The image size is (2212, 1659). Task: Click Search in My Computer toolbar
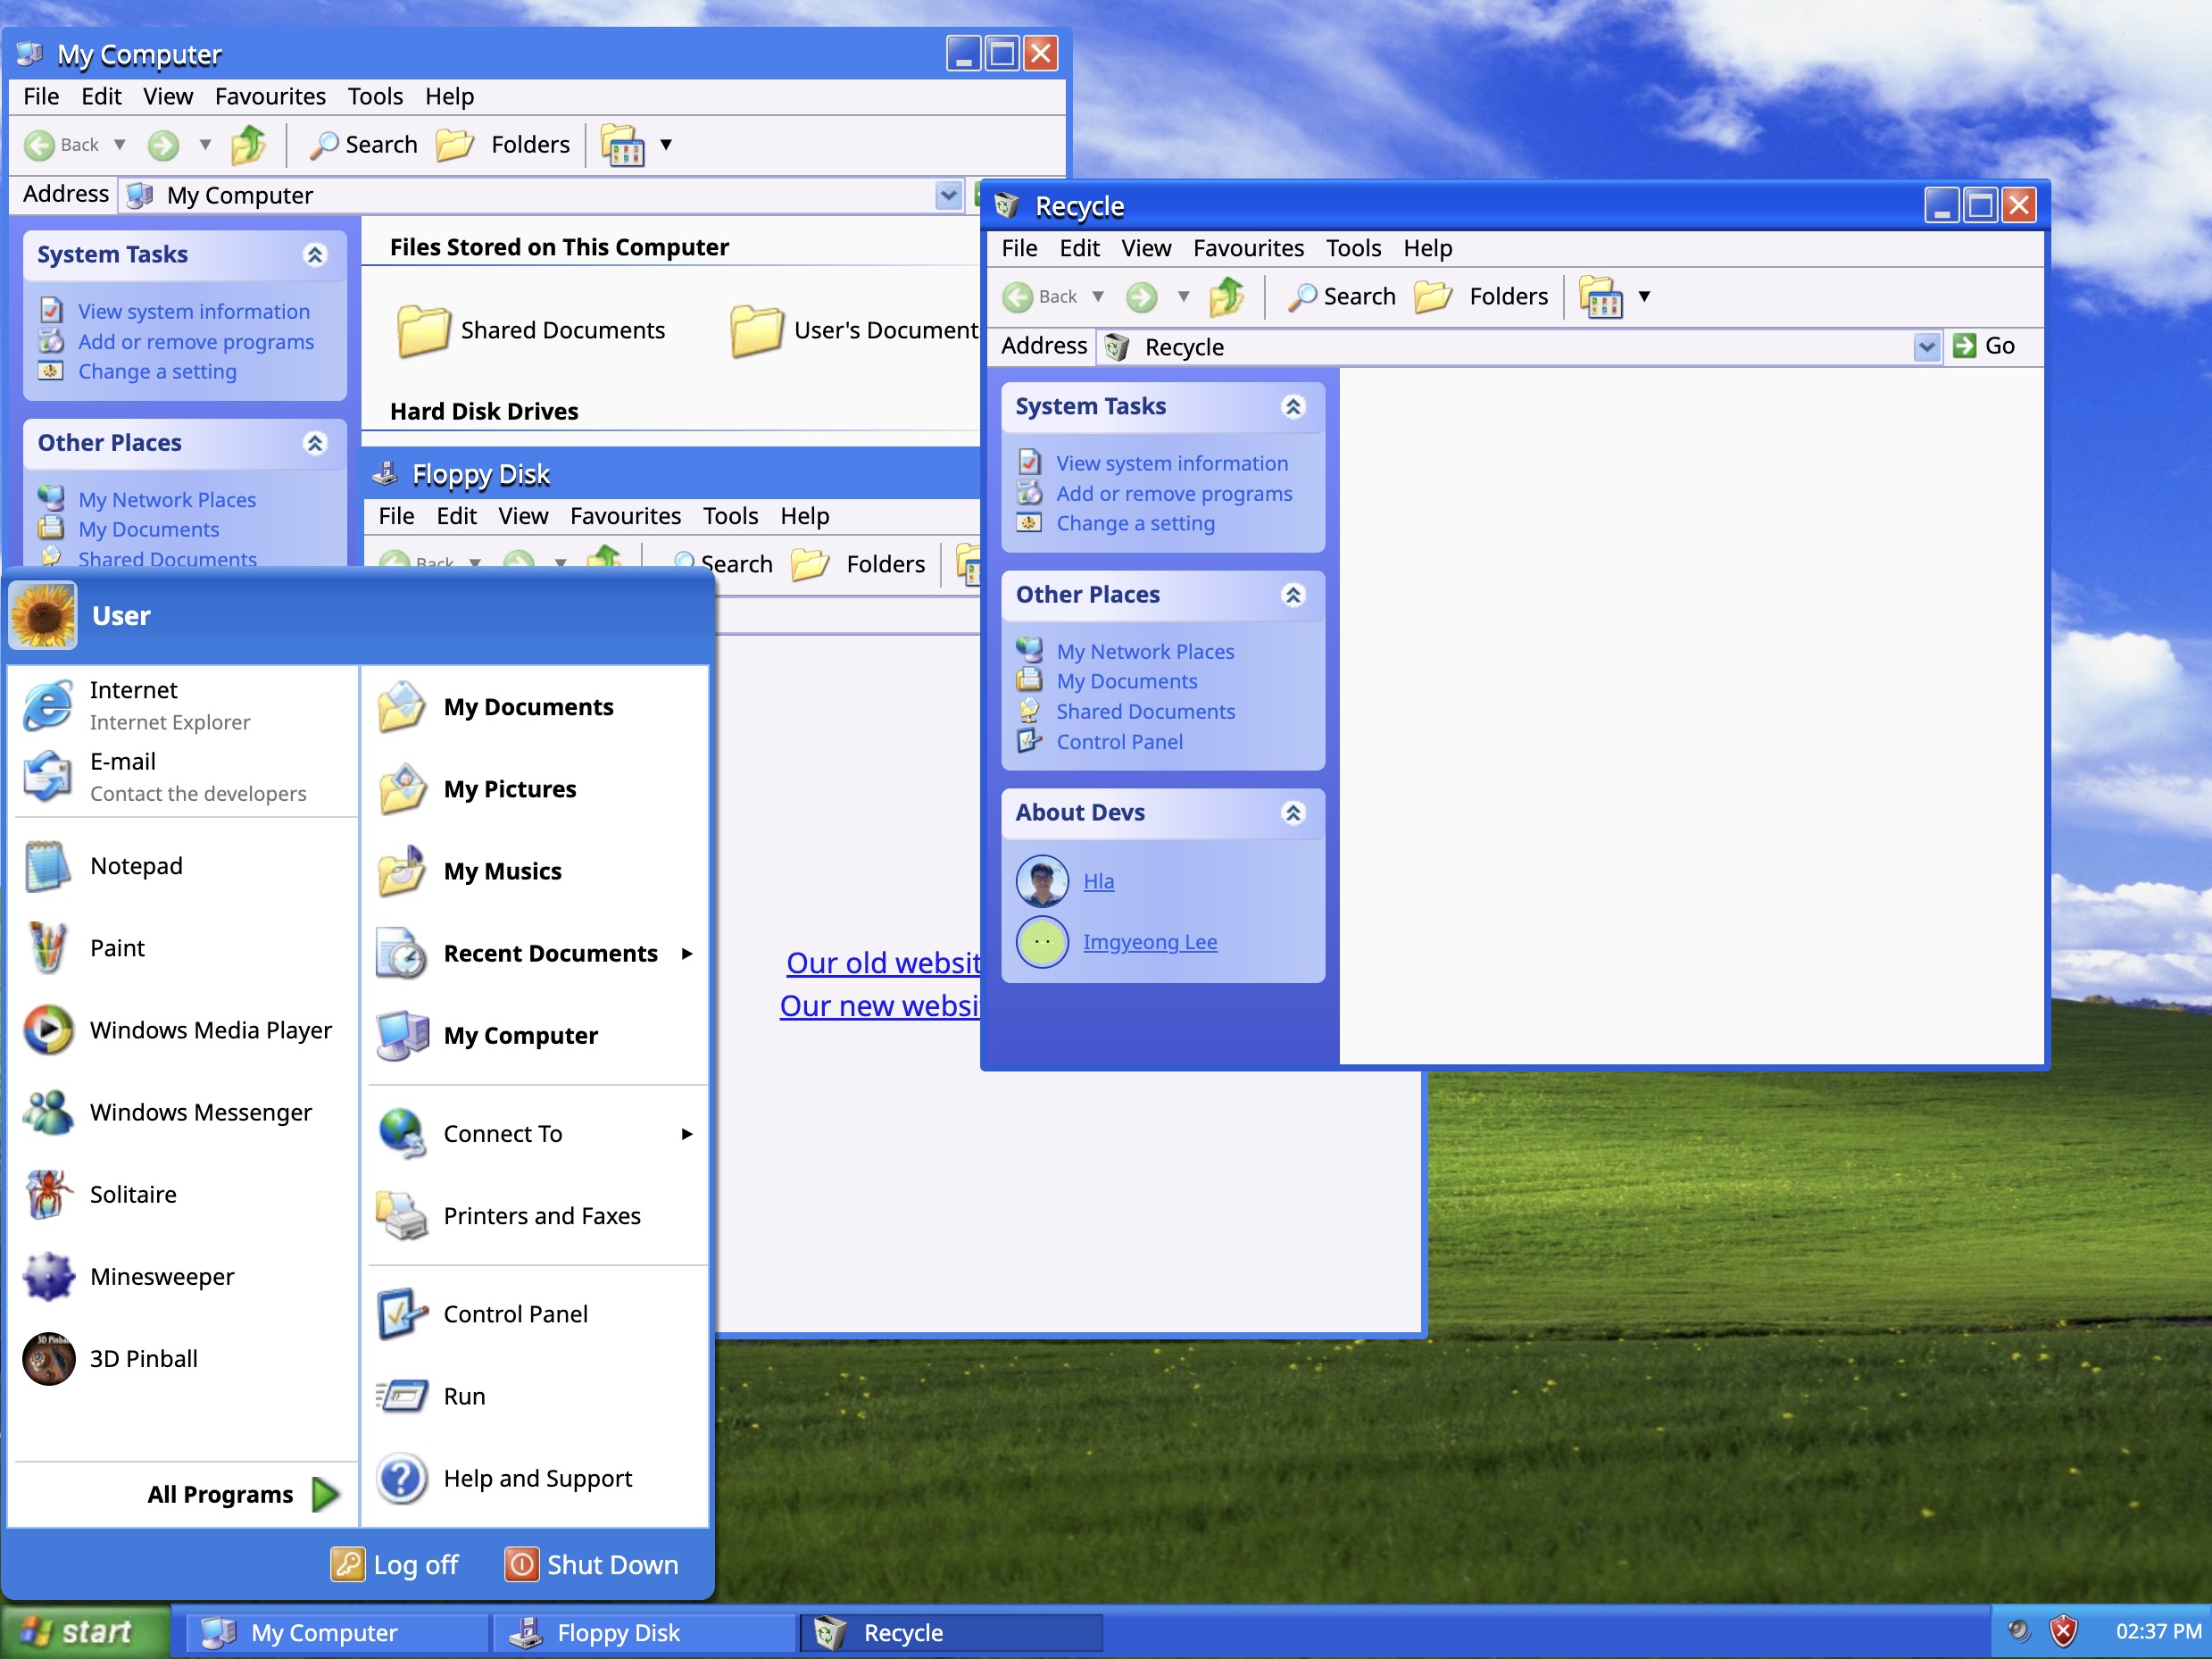pos(363,145)
